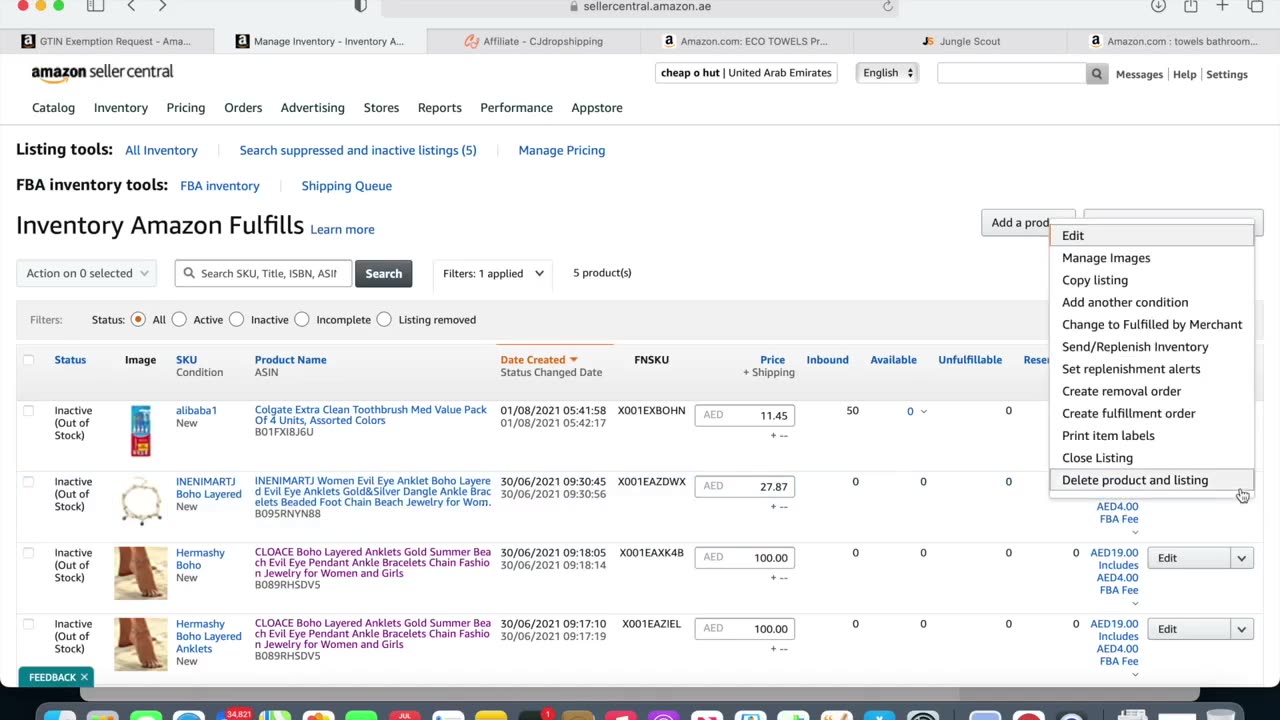Open the English language selector
1280x720 pixels.
(x=888, y=73)
